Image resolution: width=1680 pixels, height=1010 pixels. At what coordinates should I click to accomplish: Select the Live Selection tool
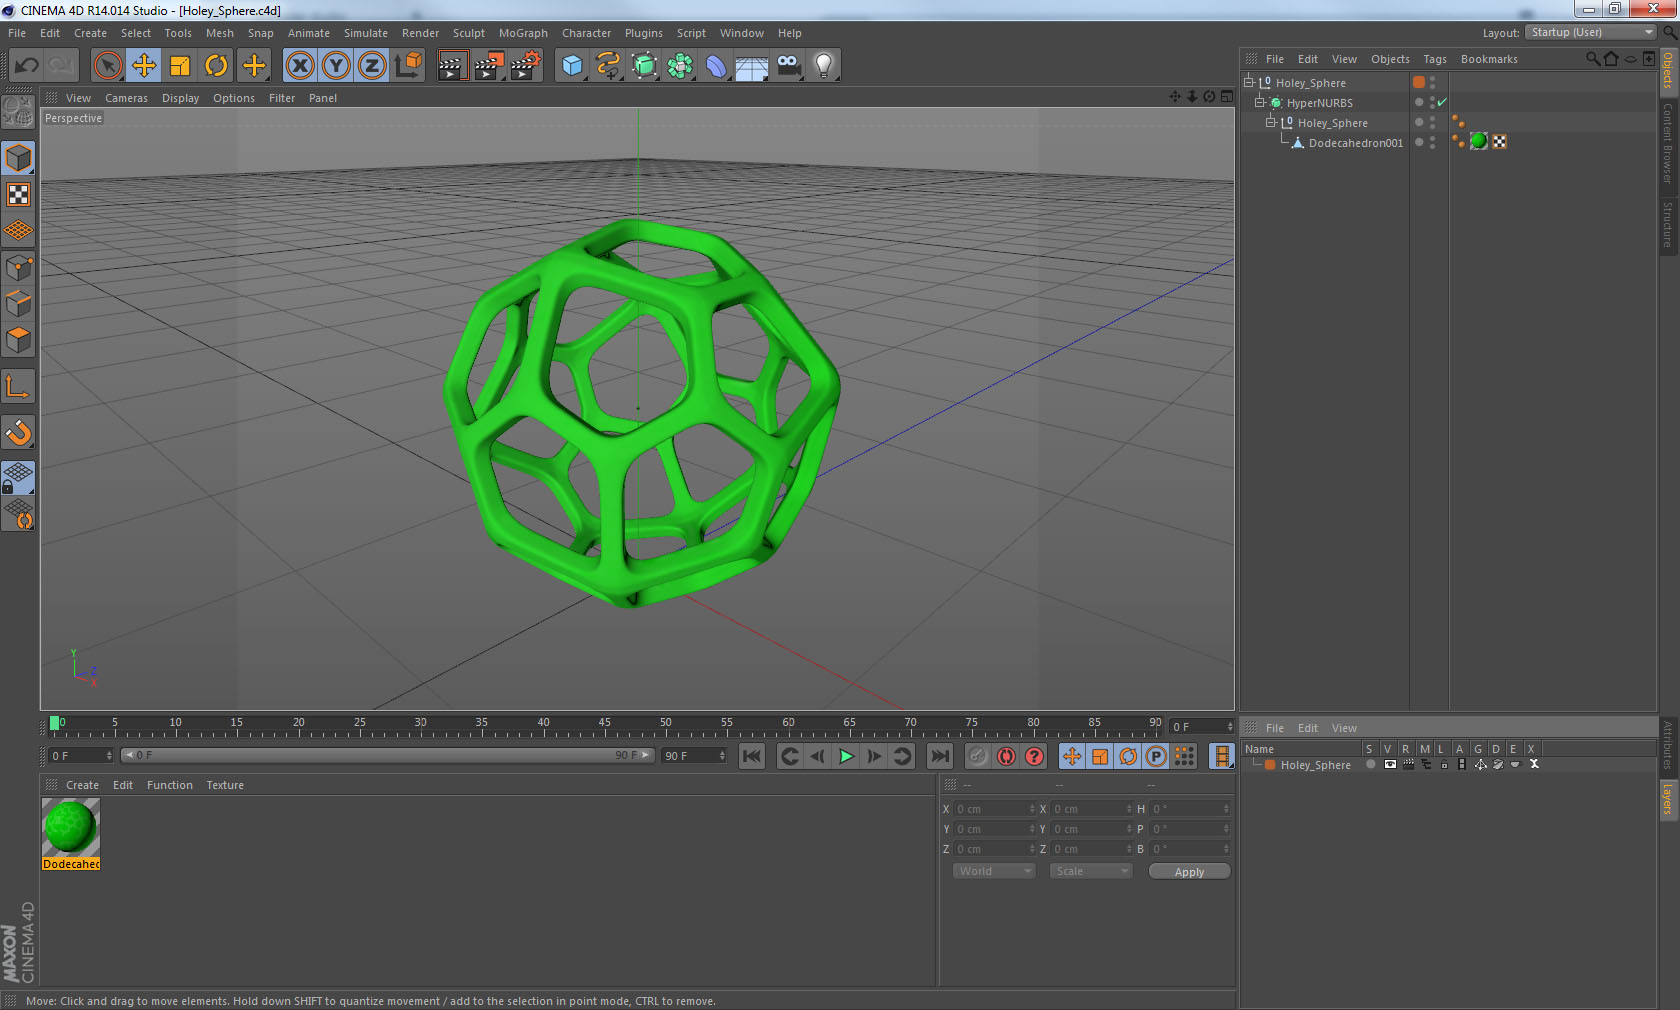[107, 66]
